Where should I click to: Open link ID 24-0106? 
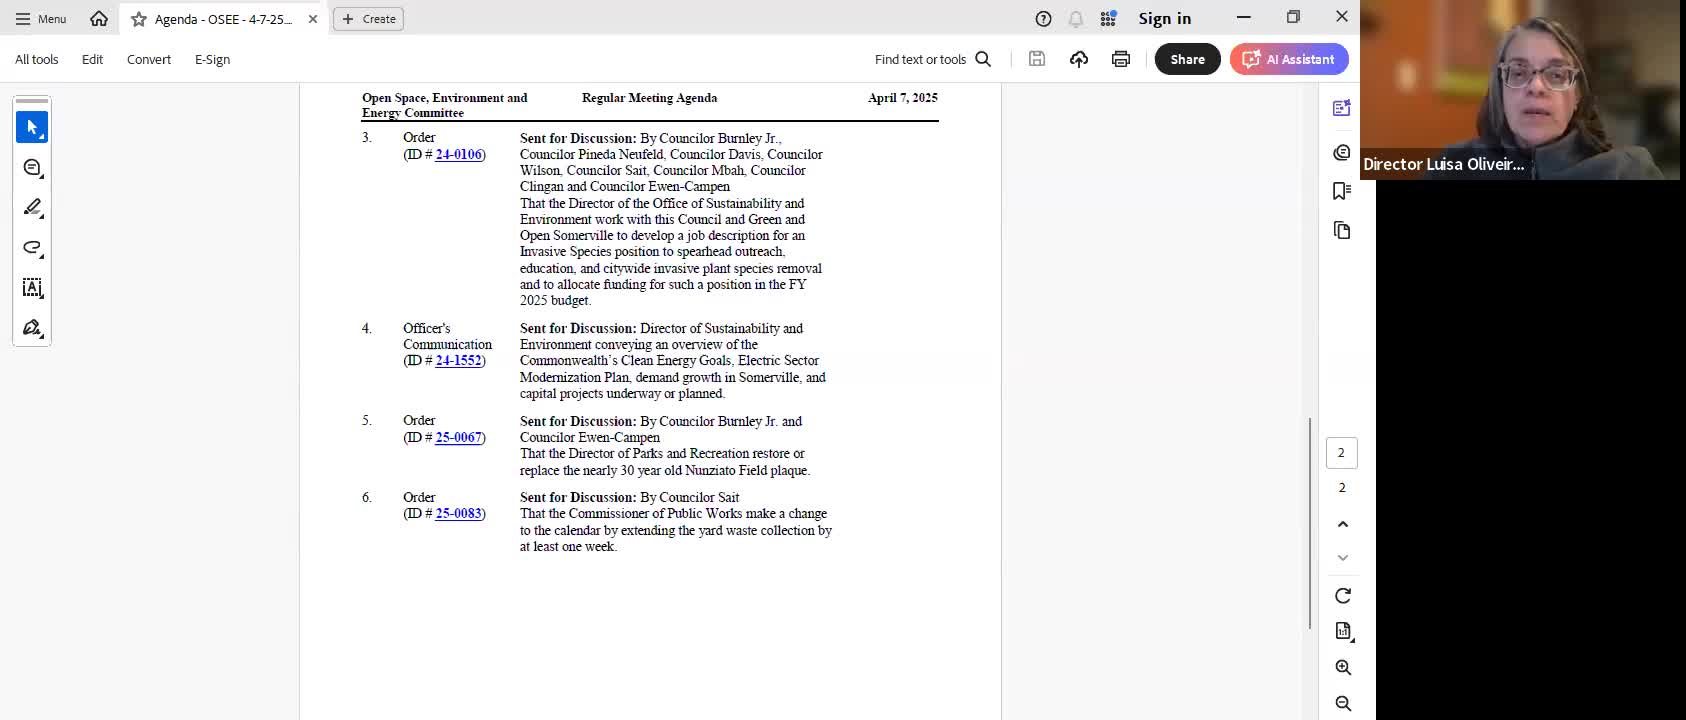pos(459,154)
